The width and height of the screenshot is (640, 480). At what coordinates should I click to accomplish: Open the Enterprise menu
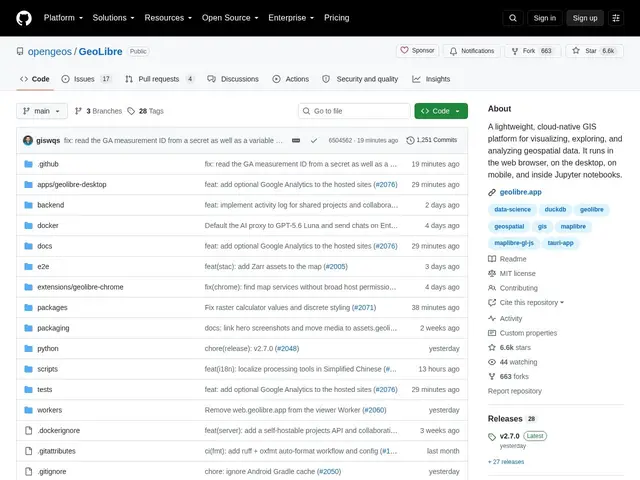click(291, 18)
